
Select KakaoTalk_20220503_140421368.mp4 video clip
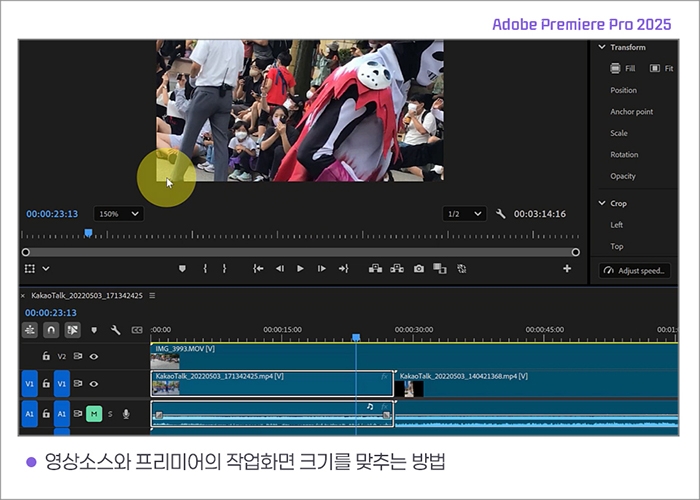tap(536, 383)
